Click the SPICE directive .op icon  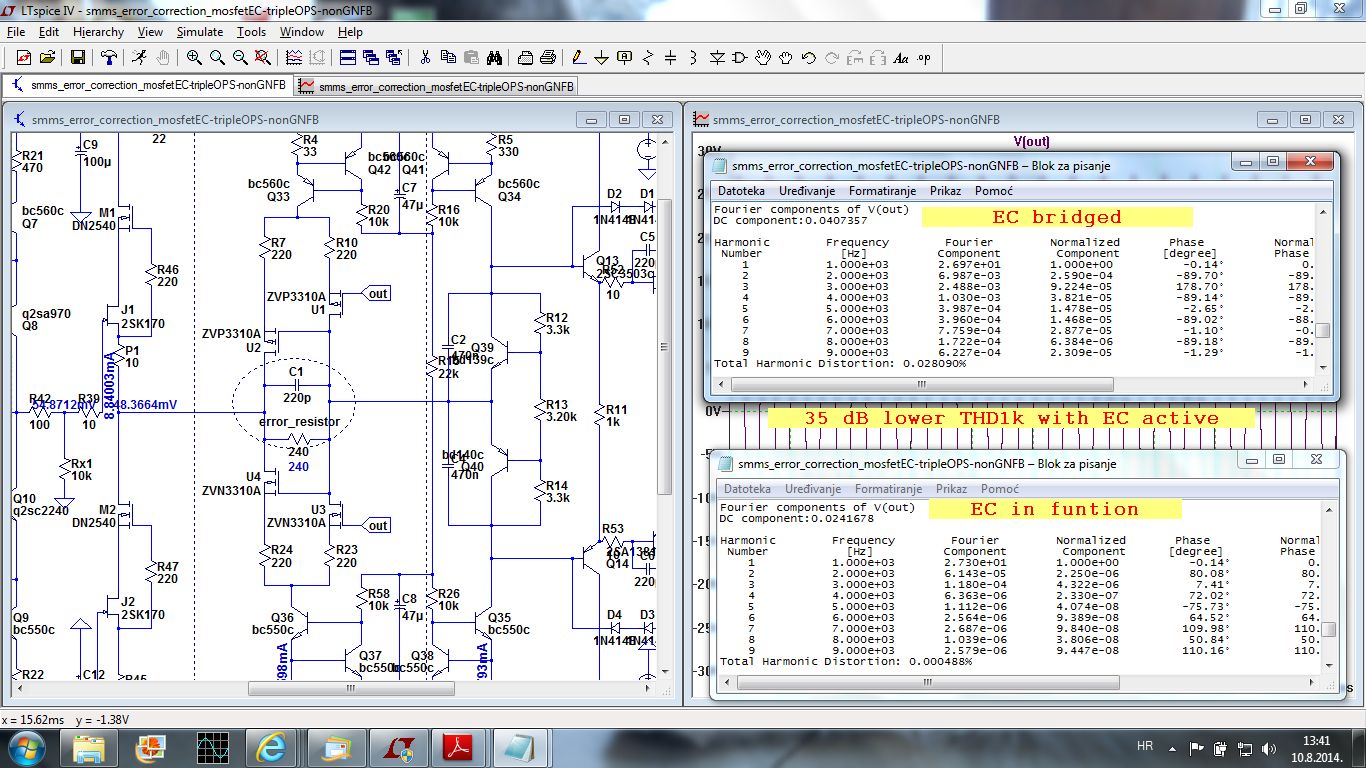pos(924,58)
